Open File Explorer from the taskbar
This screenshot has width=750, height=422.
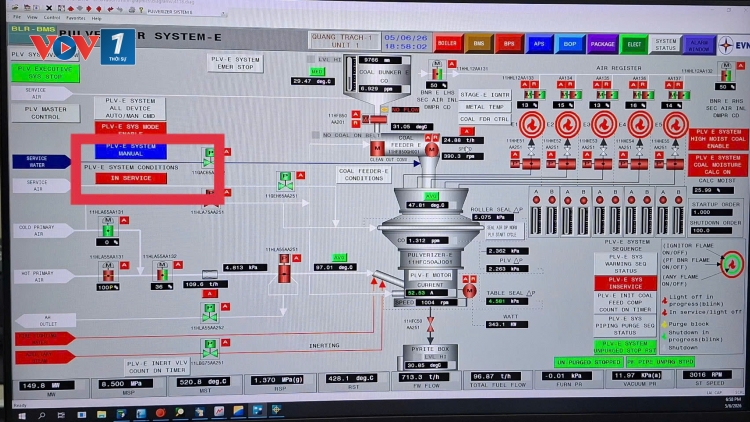click(x=101, y=414)
